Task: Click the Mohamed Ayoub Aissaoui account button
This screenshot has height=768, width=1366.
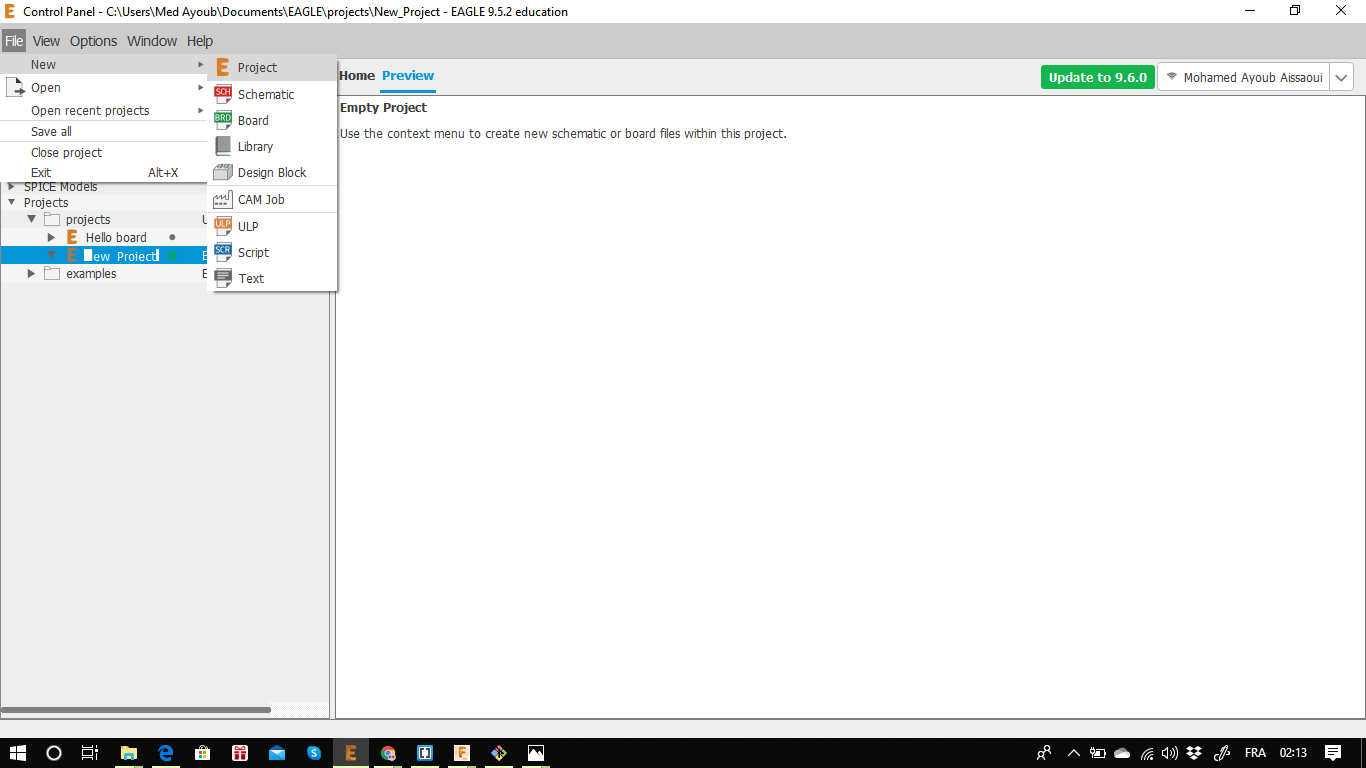Action: click(x=1244, y=77)
